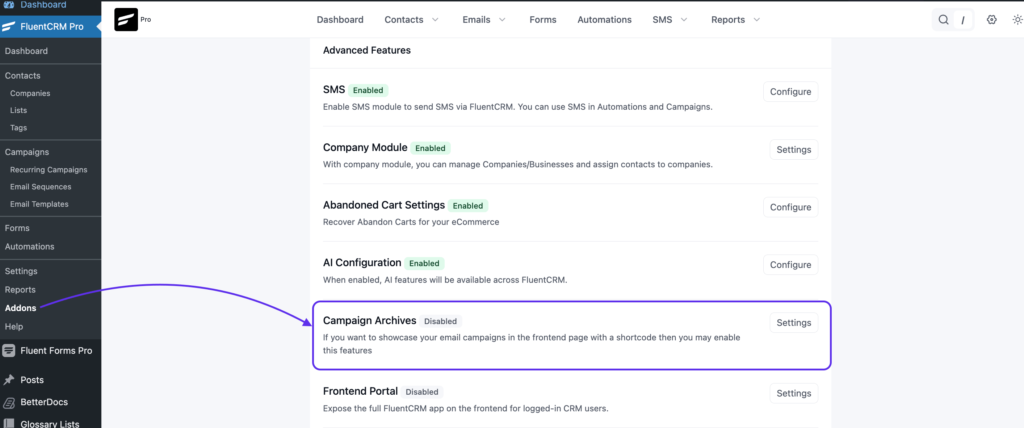Click the Frontend Portal title
1024x428 pixels.
pos(360,391)
